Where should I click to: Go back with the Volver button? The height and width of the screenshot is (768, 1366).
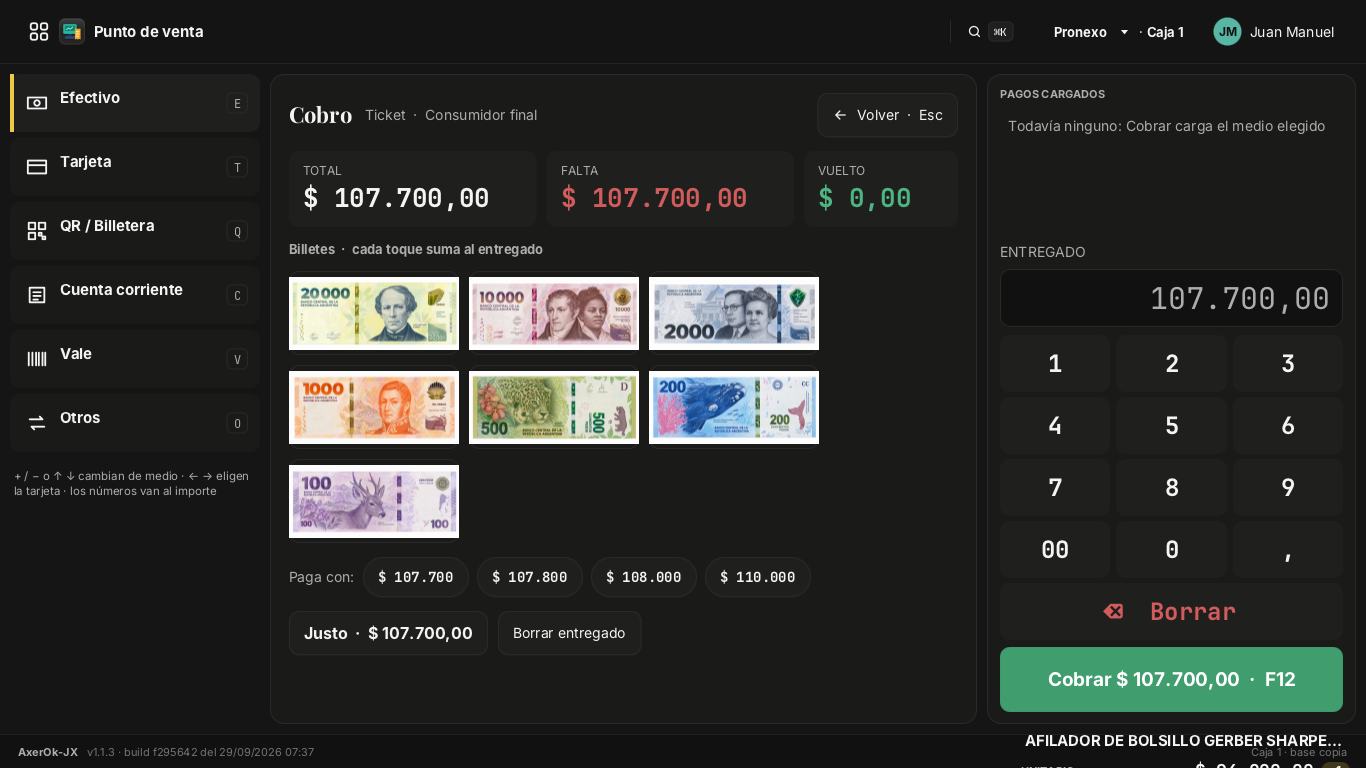click(x=887, y=115)
